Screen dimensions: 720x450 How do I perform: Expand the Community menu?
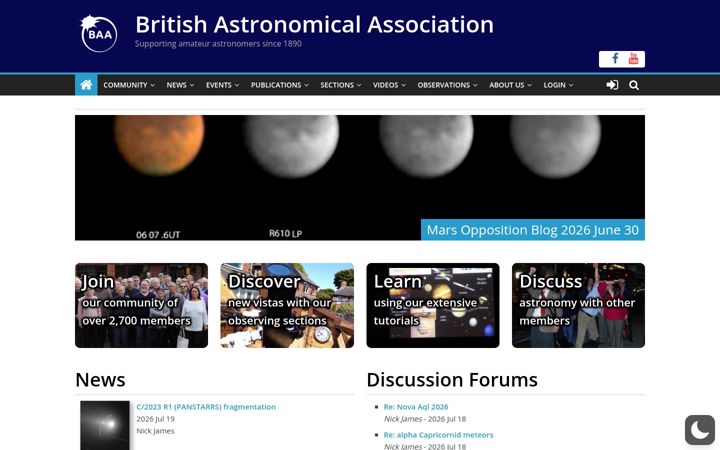129,85
